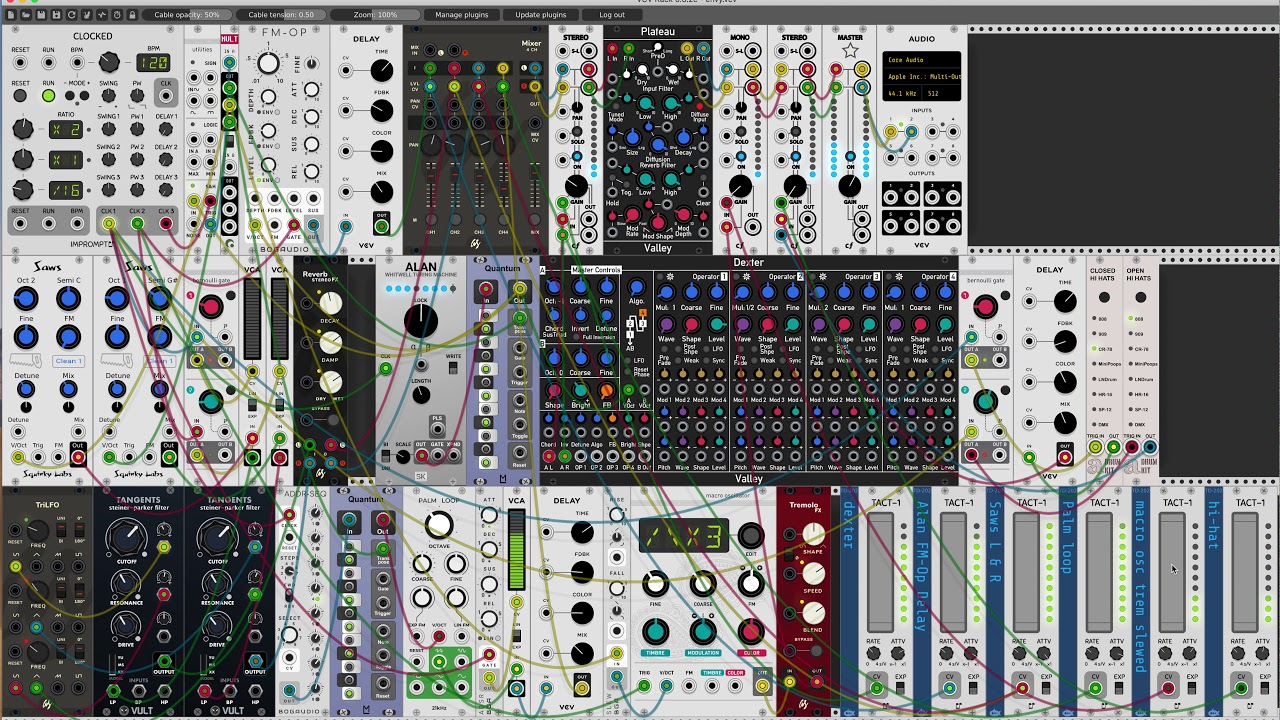Click the New patch toolbar icon

(10, 15)
